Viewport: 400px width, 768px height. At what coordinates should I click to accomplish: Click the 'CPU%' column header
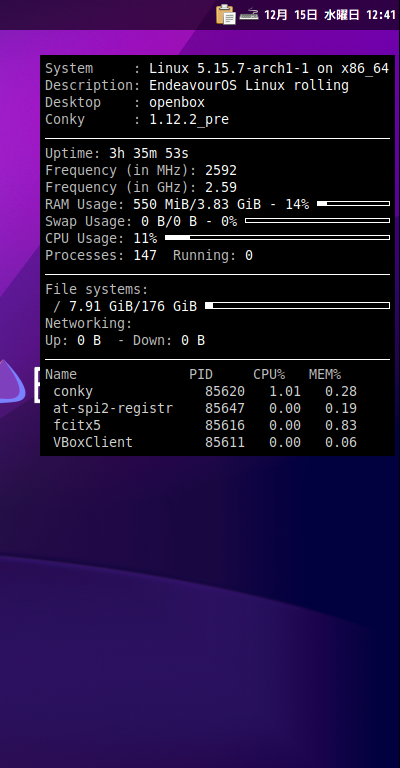click(269, 374)
